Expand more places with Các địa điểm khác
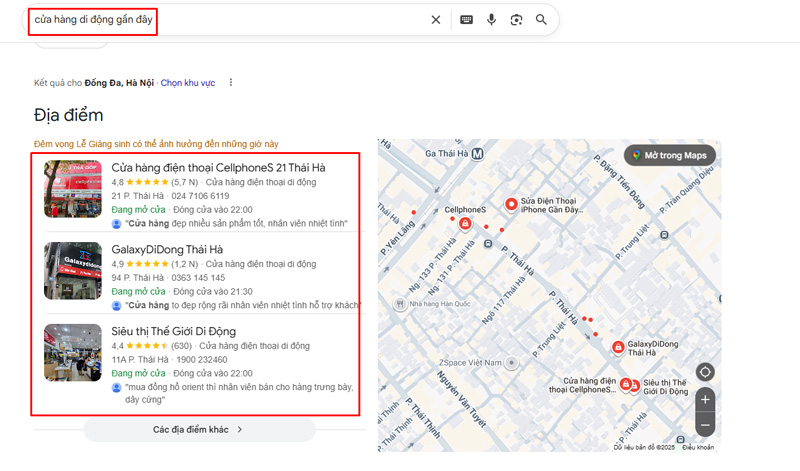Screen dimensions: 800x471 (x=198, y=429)
